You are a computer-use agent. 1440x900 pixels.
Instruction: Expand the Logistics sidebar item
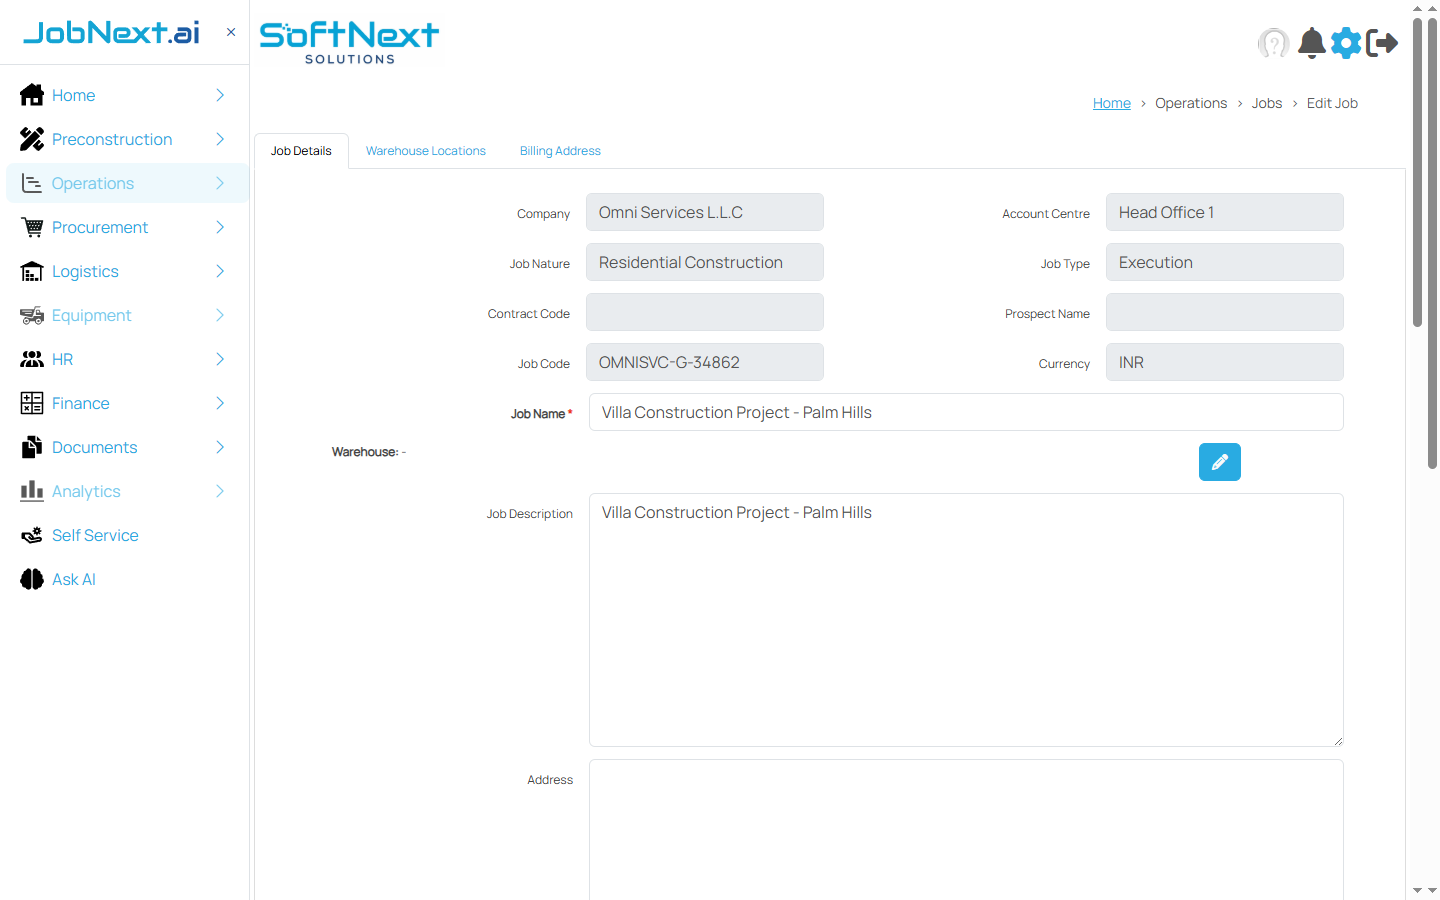coord(219,271)
